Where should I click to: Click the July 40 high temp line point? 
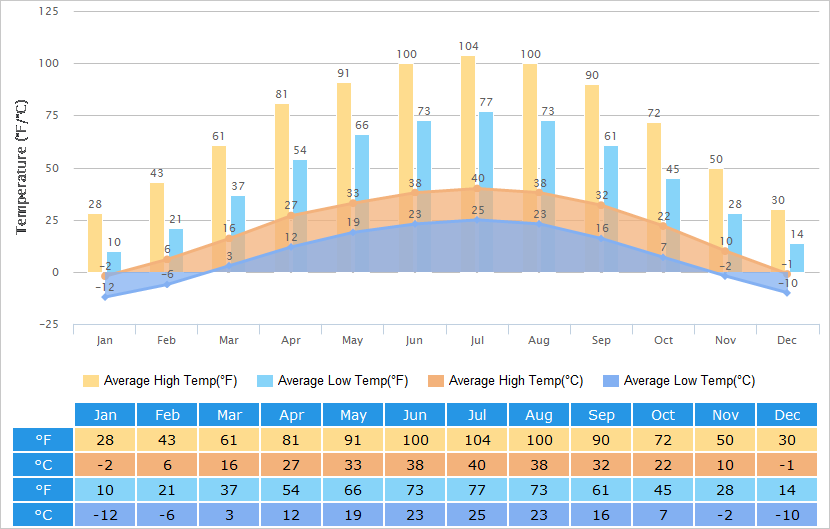(x=477, y=189)
